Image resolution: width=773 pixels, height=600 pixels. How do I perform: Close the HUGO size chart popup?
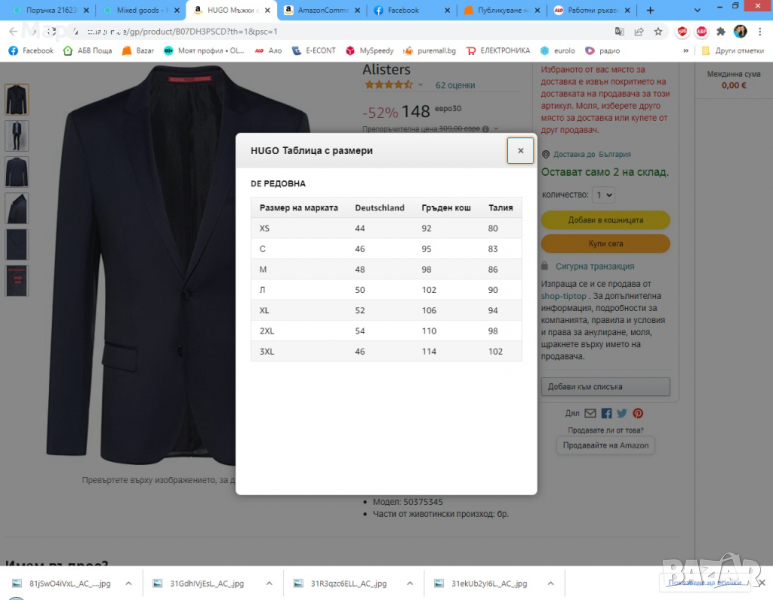coord(520,151)
